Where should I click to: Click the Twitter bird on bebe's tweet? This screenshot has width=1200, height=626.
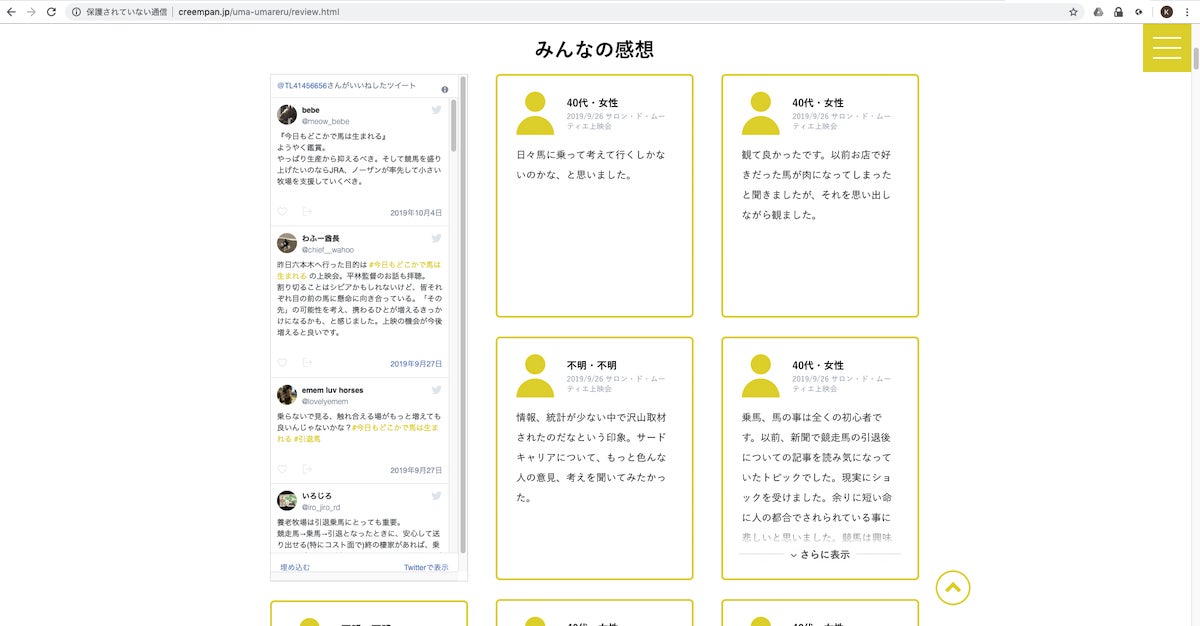tap(437, 110)
